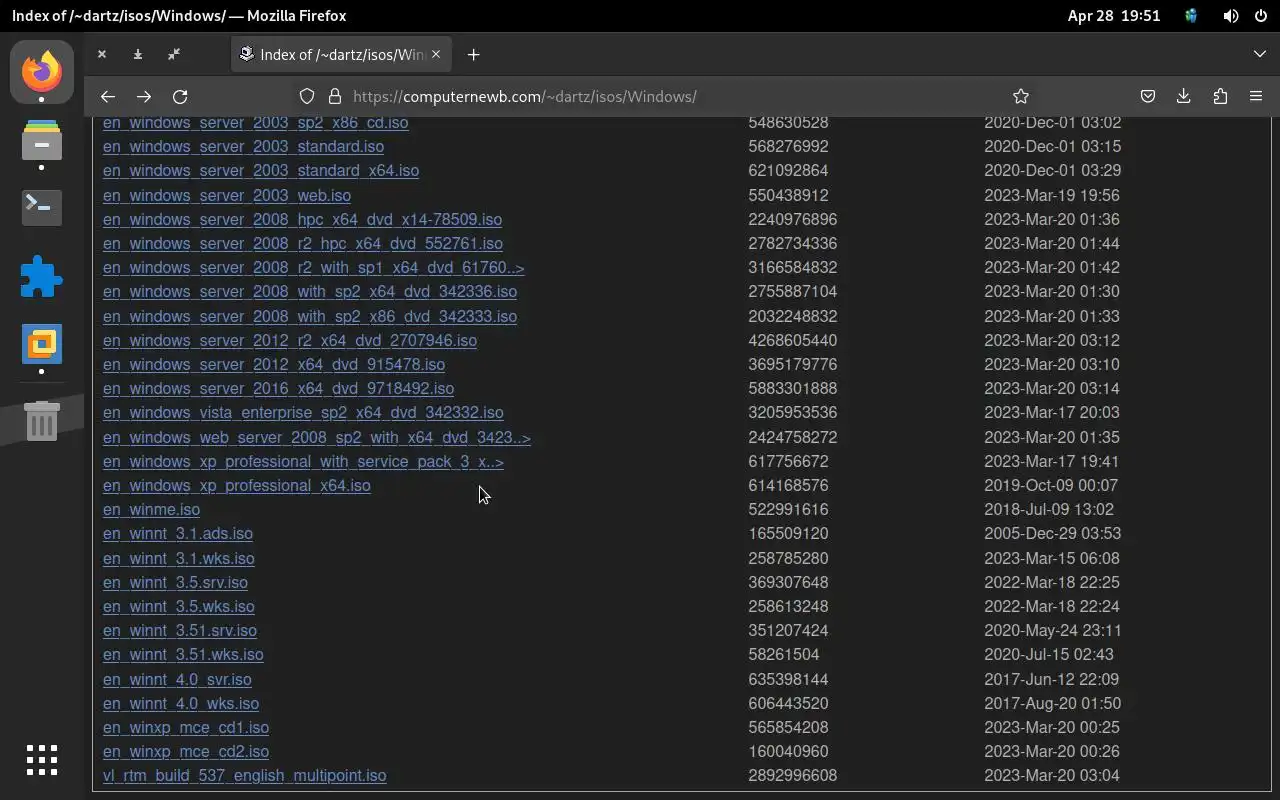
Task: Click the window close X in the title bar
Action: coord(102,54)
